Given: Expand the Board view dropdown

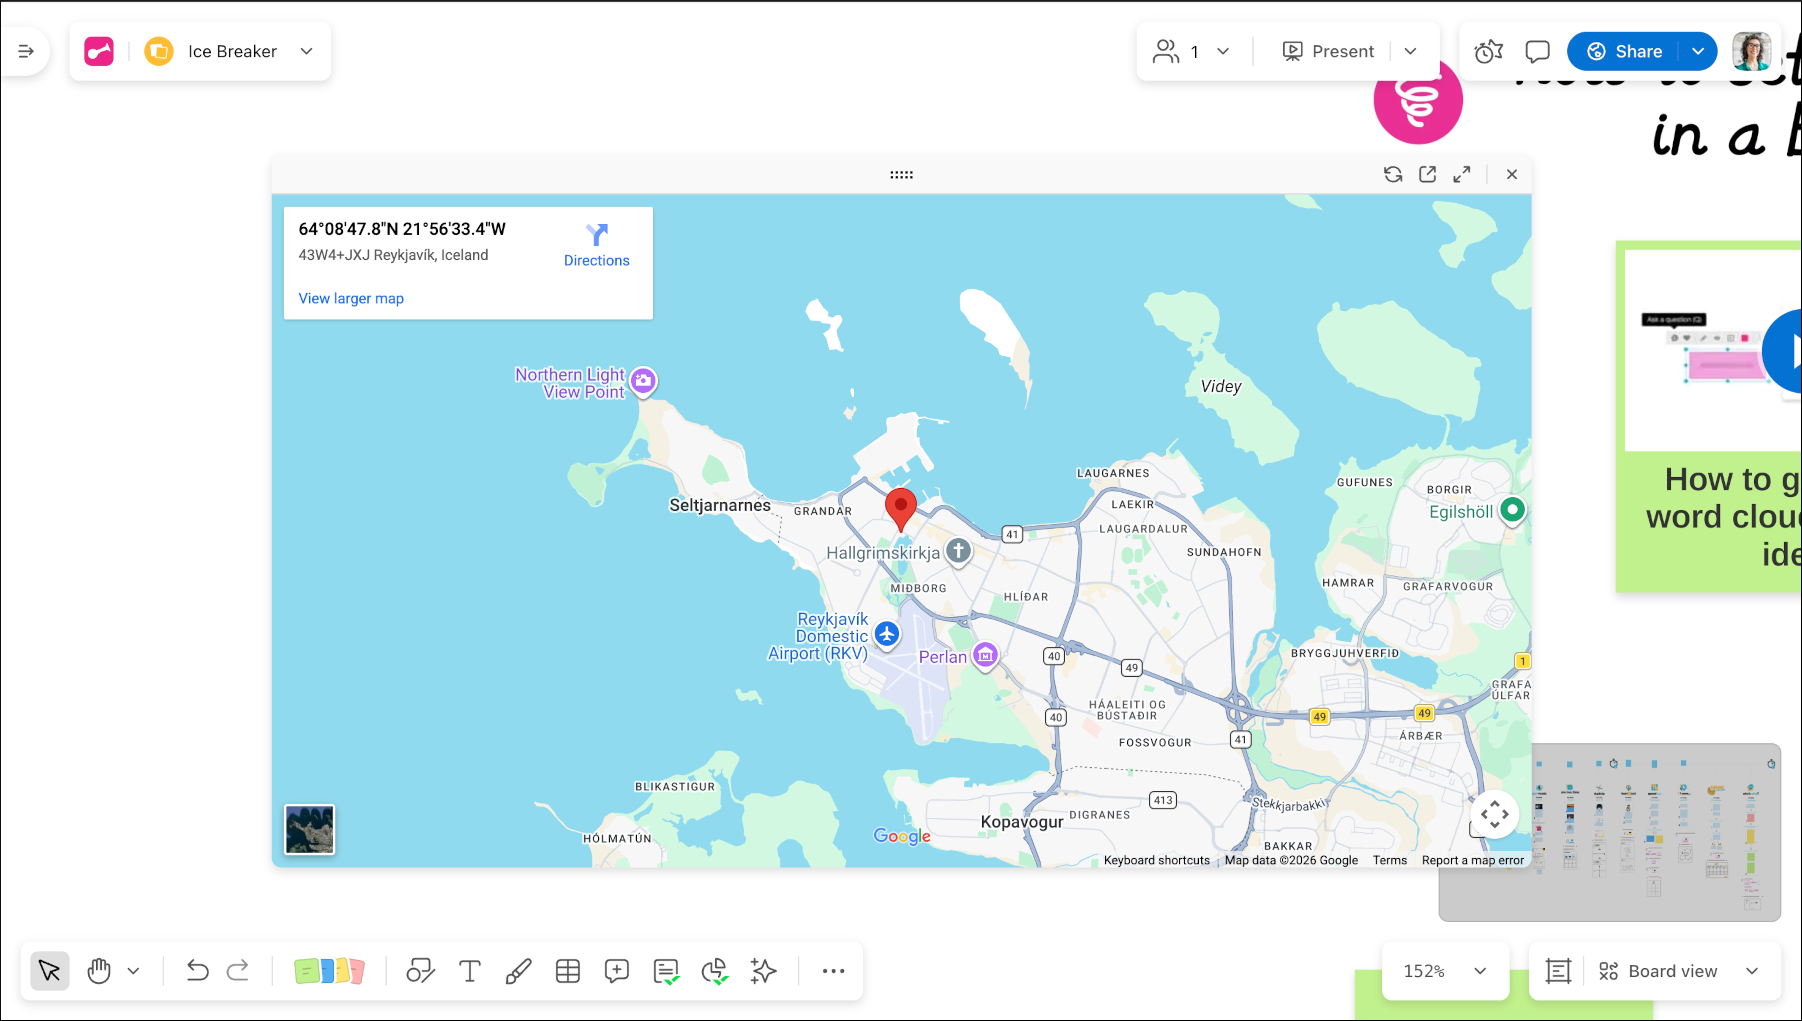Looking at the screenshot, I should click(1752, 971).
